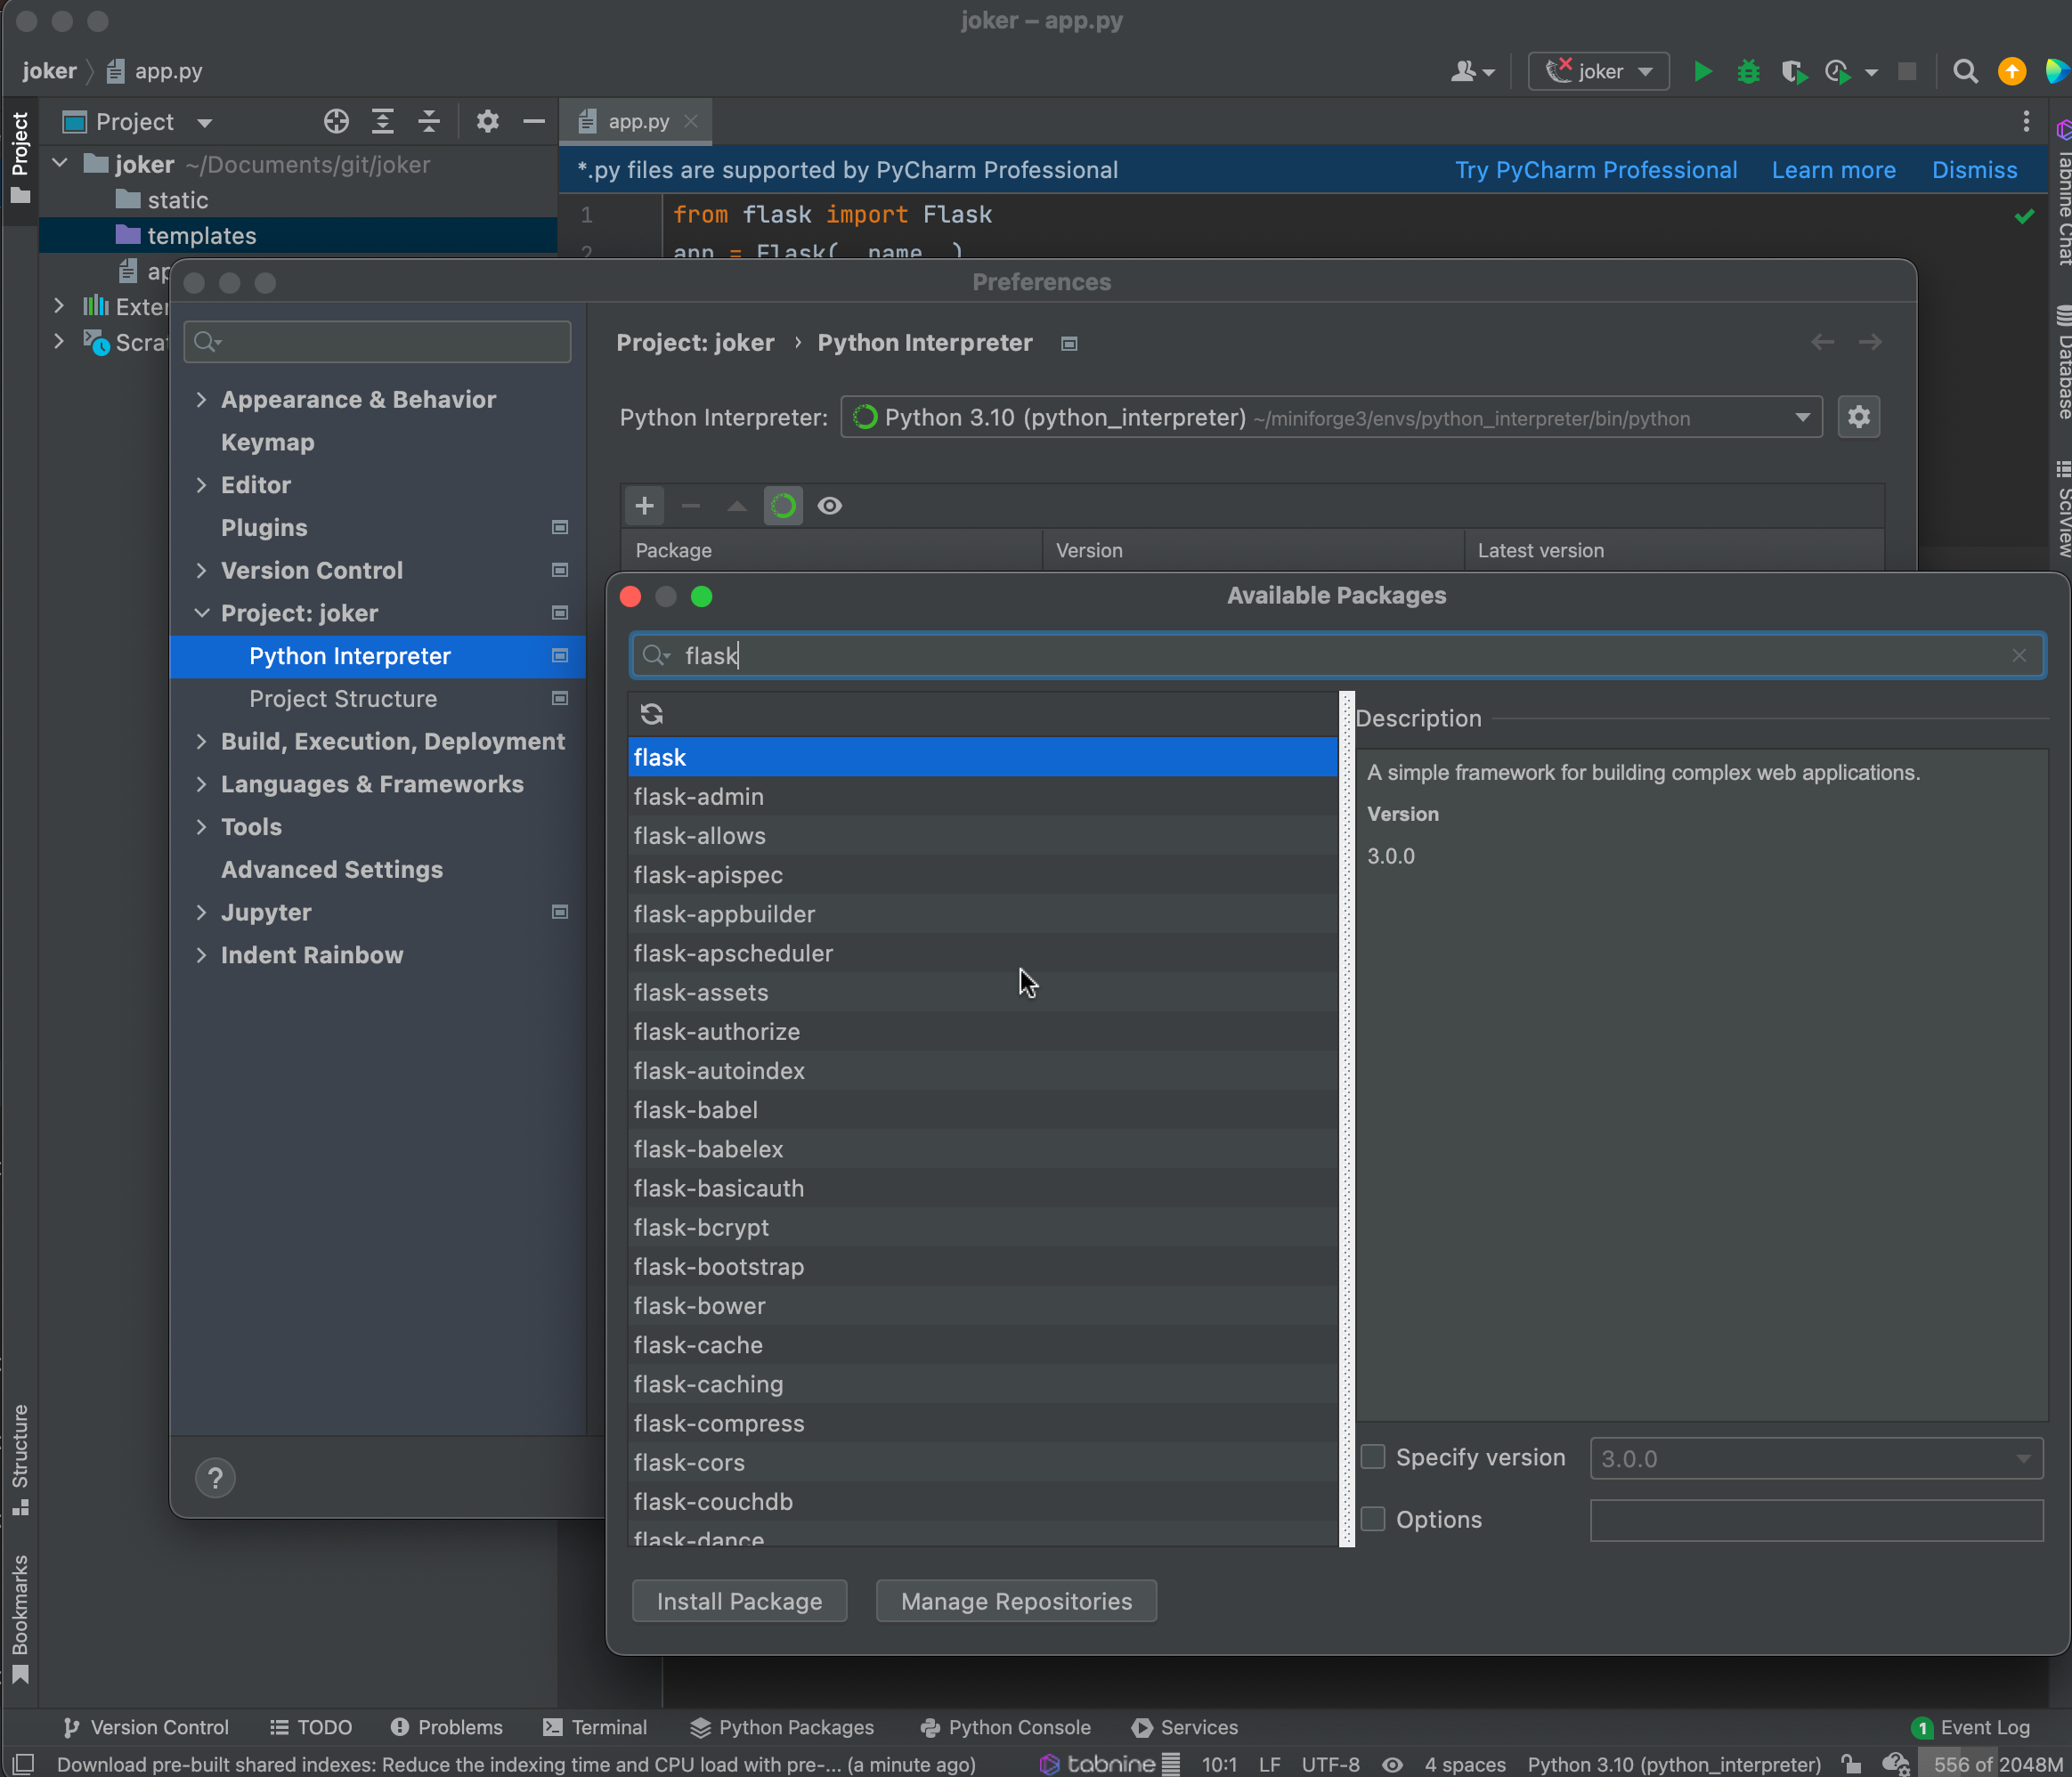Click the close search X icon
2072x1777 pixels.
tap(2019, 655)
